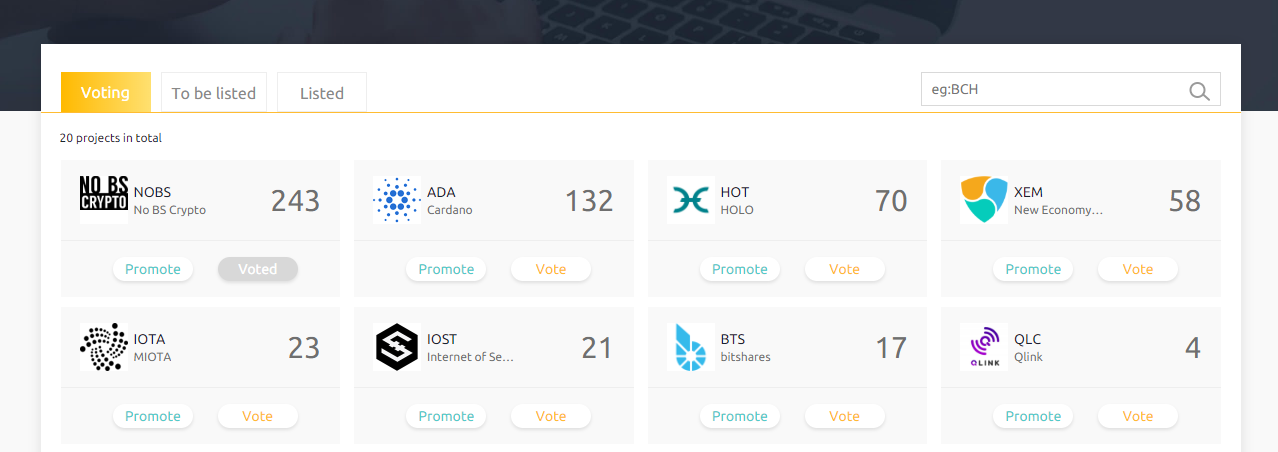
Task: Click the eg:BCH search input field
Action: (1050, 89)
